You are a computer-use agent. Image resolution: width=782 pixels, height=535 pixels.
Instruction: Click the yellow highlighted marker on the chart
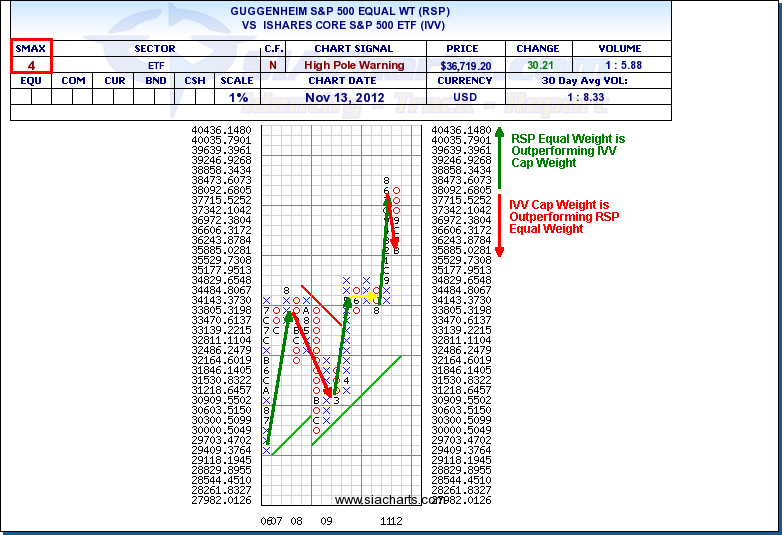370,296
